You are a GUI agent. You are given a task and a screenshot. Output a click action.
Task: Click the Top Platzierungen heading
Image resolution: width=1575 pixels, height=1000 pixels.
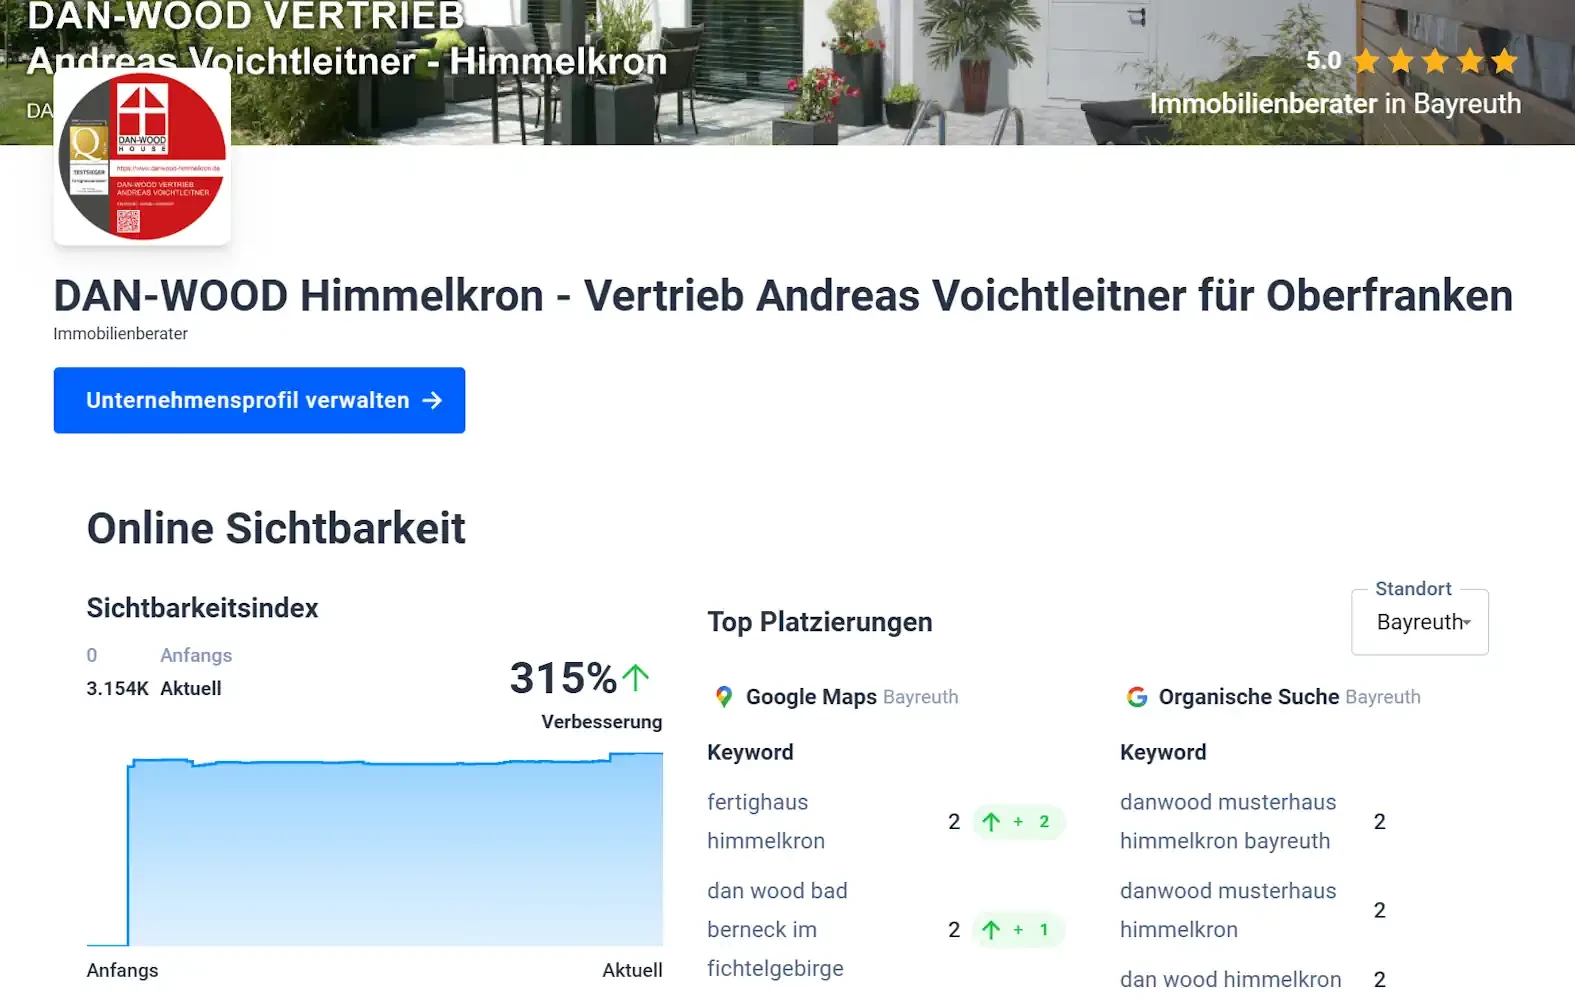coord(820,622)
